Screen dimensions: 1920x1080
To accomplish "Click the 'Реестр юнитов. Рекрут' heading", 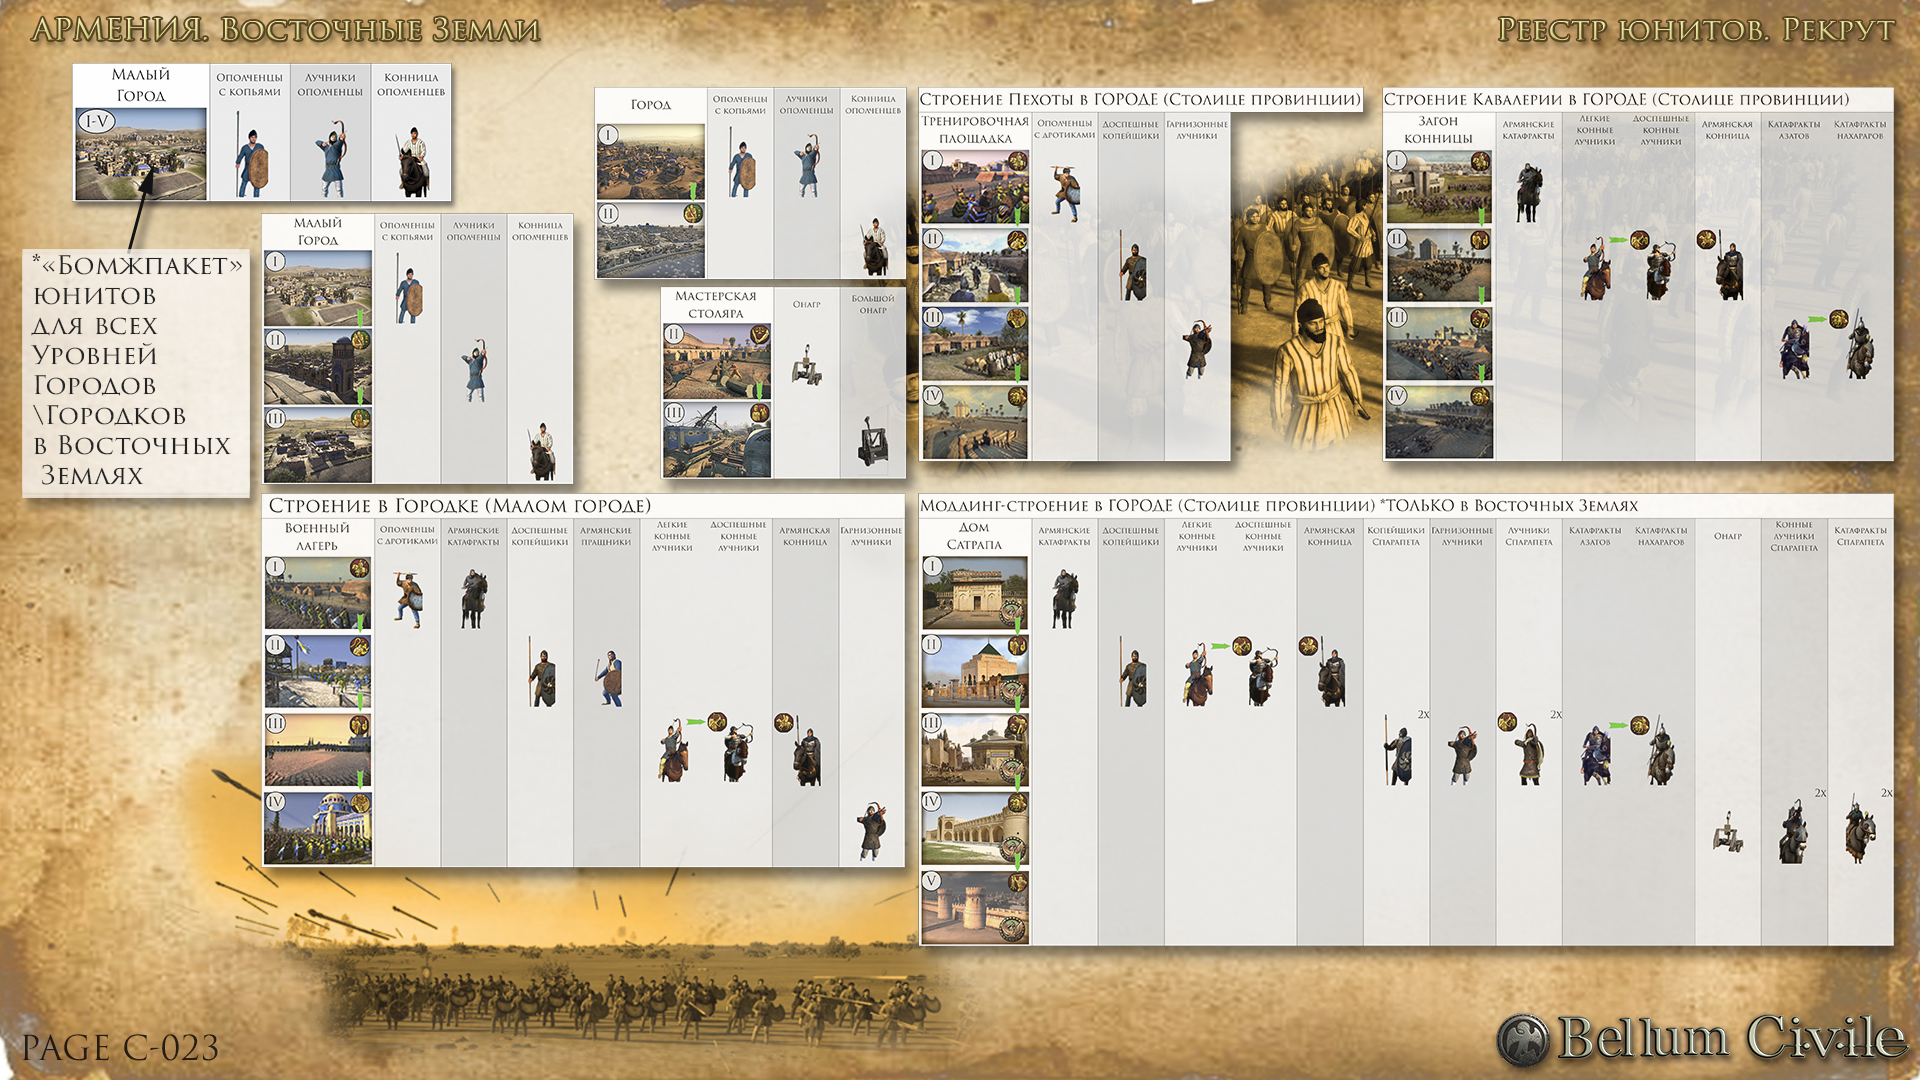I will (1695, 30).
